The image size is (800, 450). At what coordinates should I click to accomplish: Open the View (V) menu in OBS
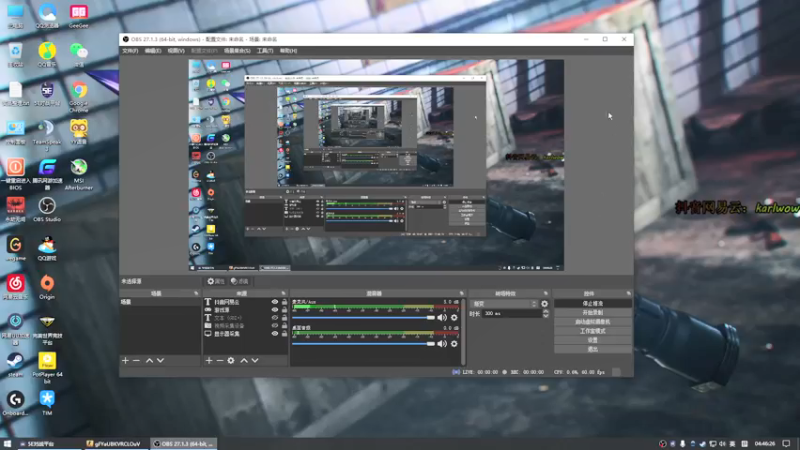pyautogui.click(x=176, y=51)
